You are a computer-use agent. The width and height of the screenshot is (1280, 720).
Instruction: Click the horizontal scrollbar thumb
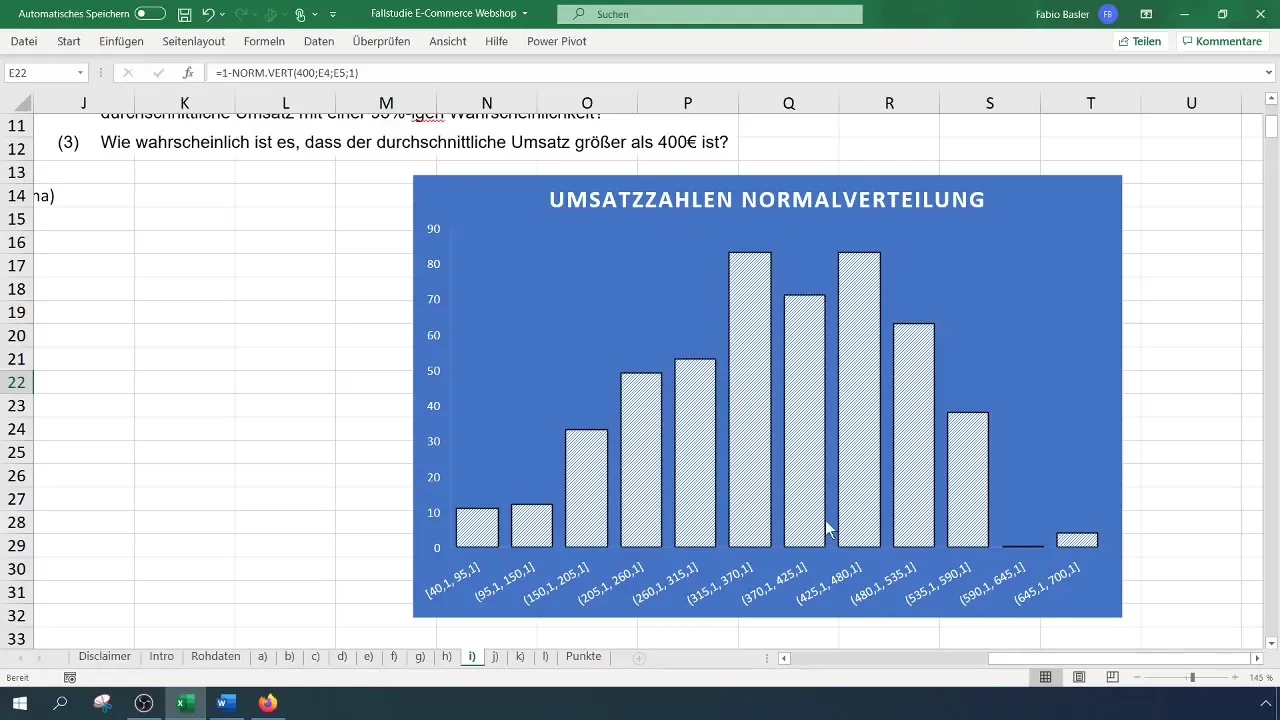pyautogui.click(x=1119, y=658)
